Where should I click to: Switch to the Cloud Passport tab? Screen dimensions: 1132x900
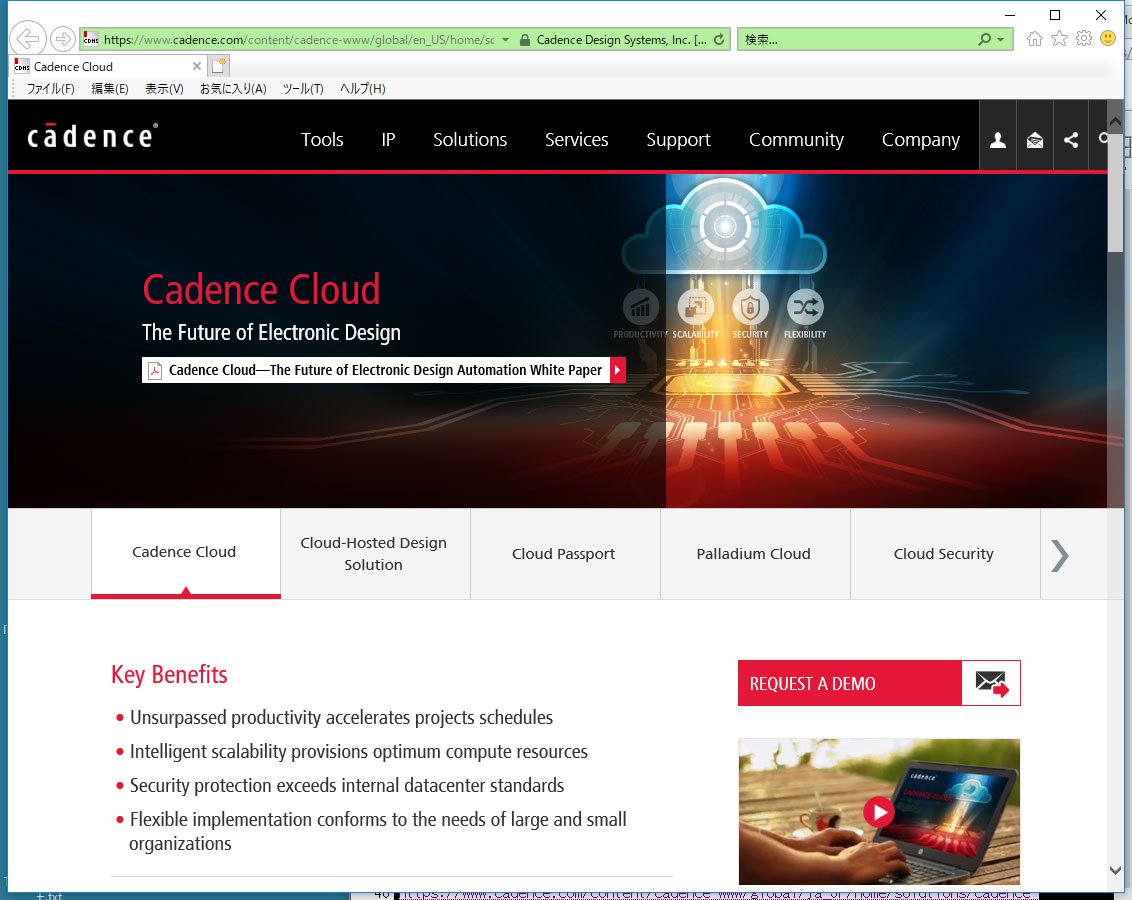[x=565, y=554]
